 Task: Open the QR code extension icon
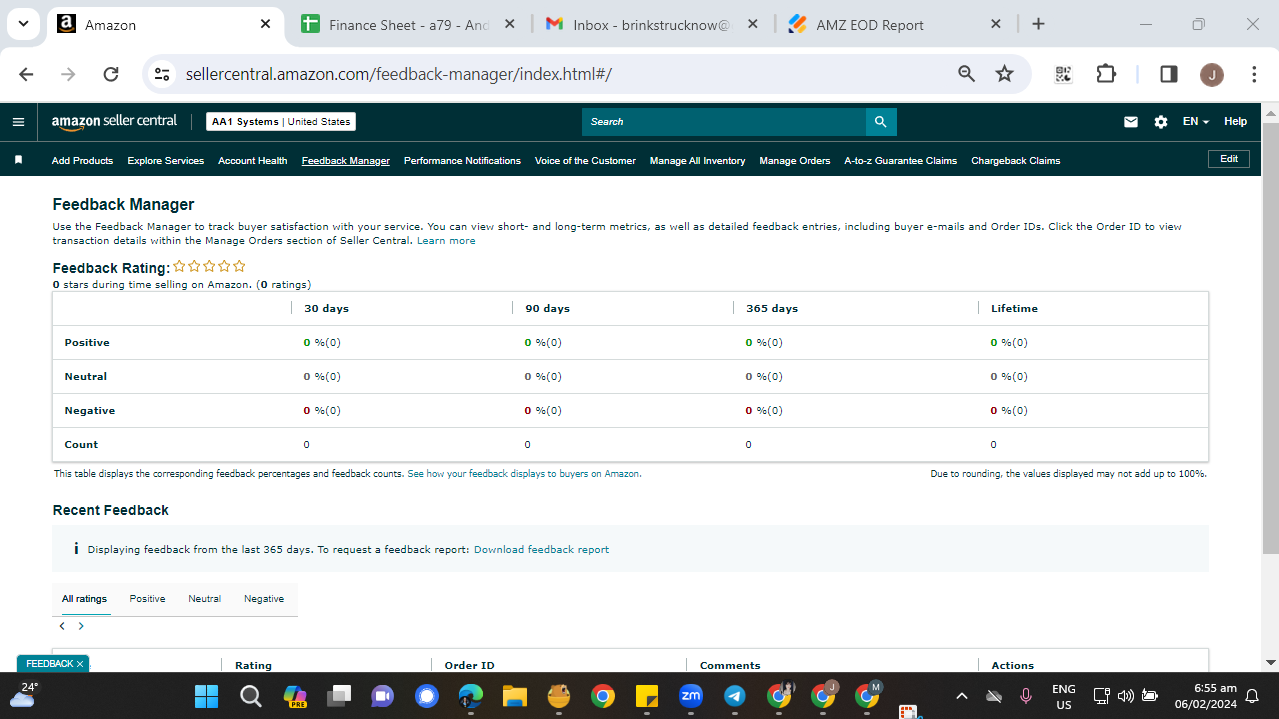(x=1063, y=74)
